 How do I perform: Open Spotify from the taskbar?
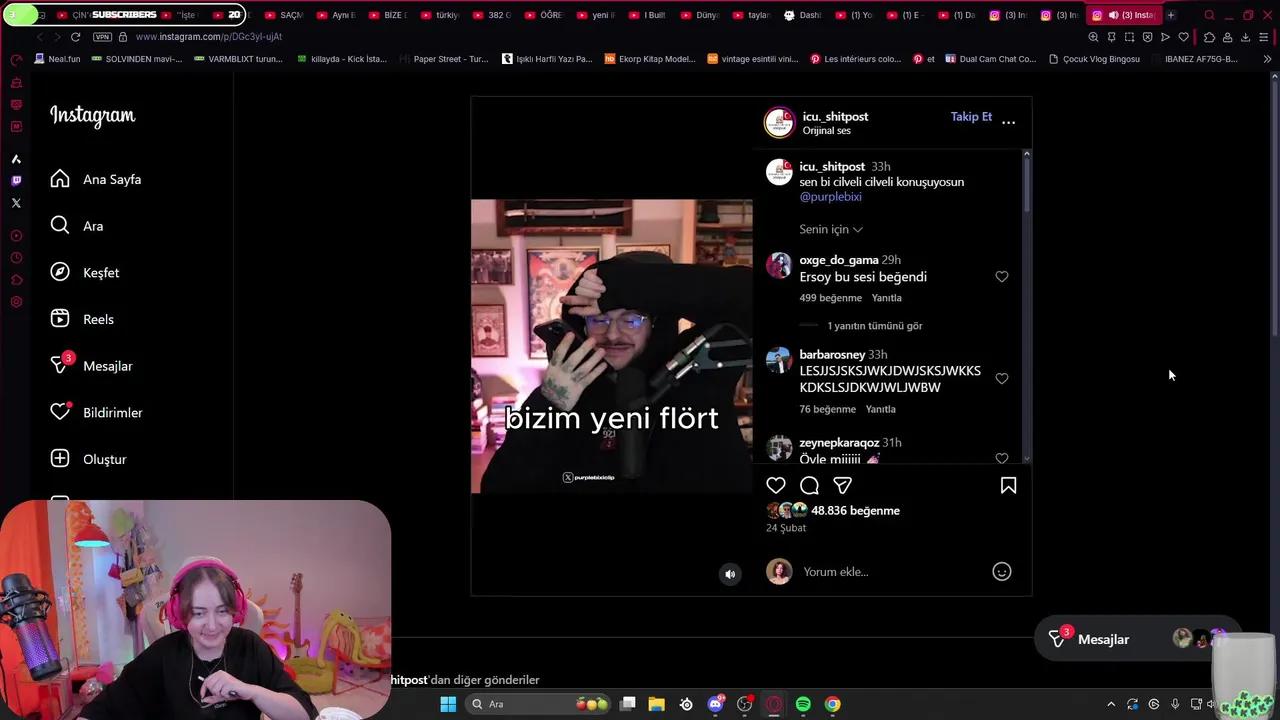(x=803, y=704)
